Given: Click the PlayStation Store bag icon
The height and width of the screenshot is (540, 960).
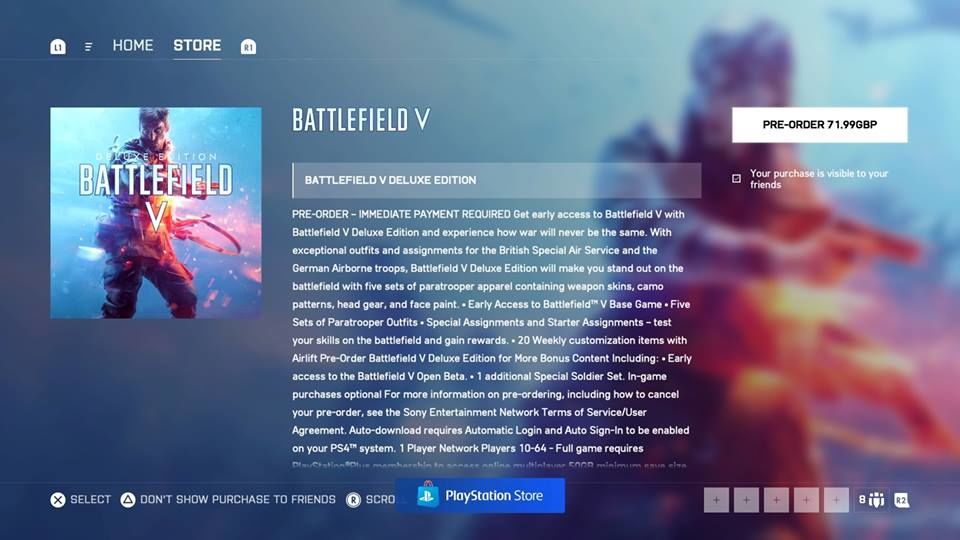Looking at the screenshot, I should [x=427, y=495].
